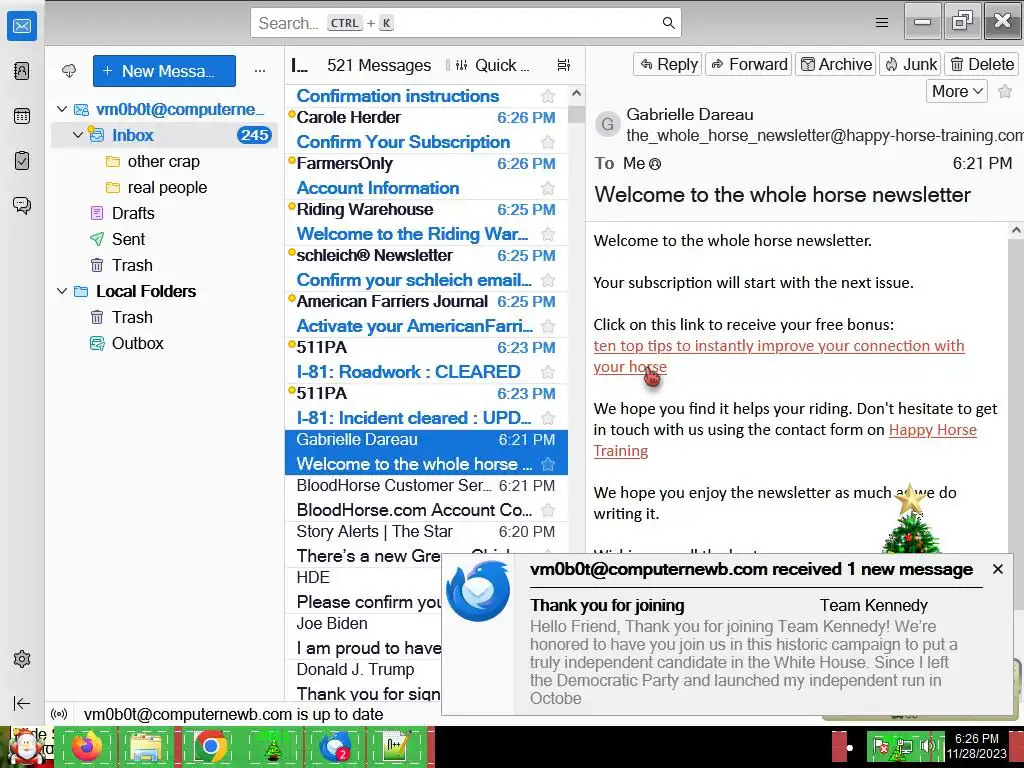Image resolution: width=1024 pixels, height=768 pixels.
Task: Open the 'real people' folder
Action: 165,187
